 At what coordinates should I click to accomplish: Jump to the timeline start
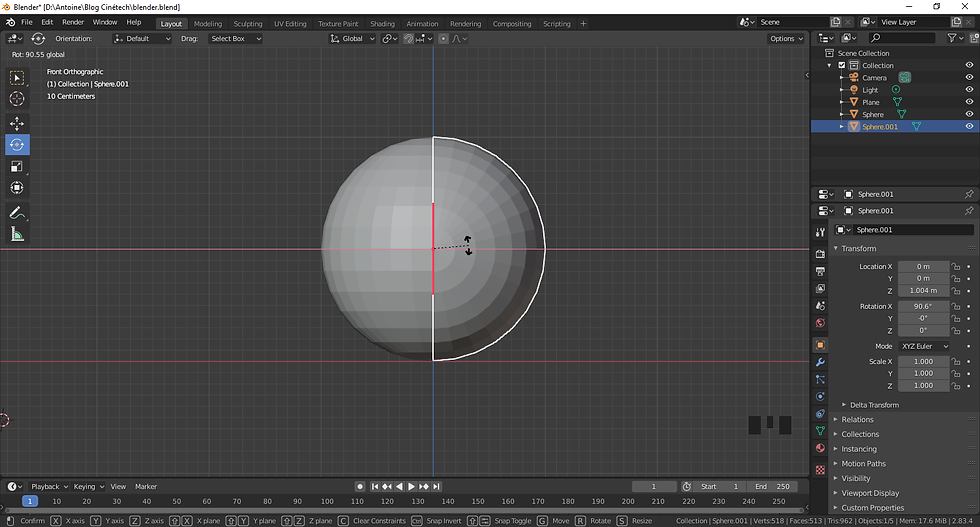(x=375, y=486)
